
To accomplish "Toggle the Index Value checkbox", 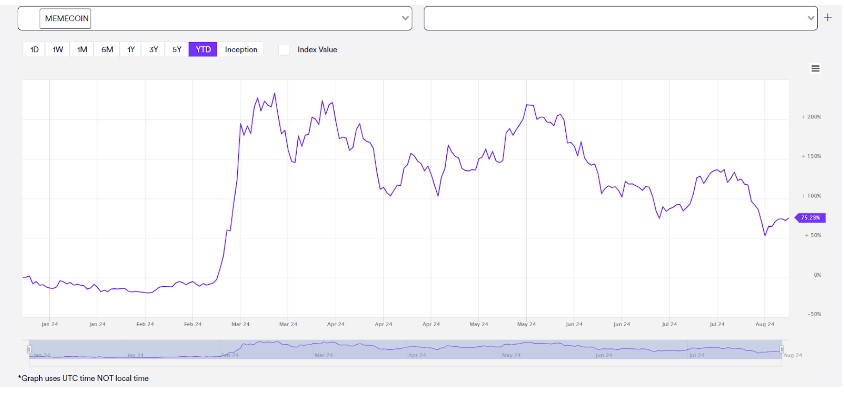I will pyautogui.click(x=284, y=50).
